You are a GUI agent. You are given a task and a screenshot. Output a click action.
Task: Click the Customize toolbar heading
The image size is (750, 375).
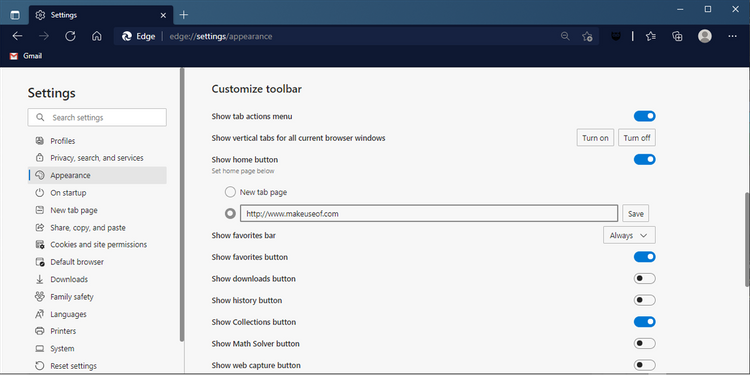[x=256, y=89]
